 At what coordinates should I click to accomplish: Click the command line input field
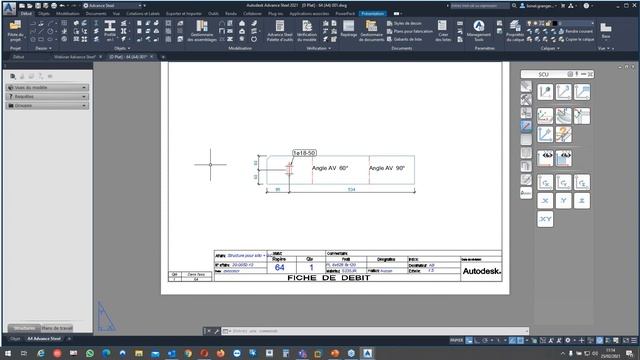tap(376, 331)
